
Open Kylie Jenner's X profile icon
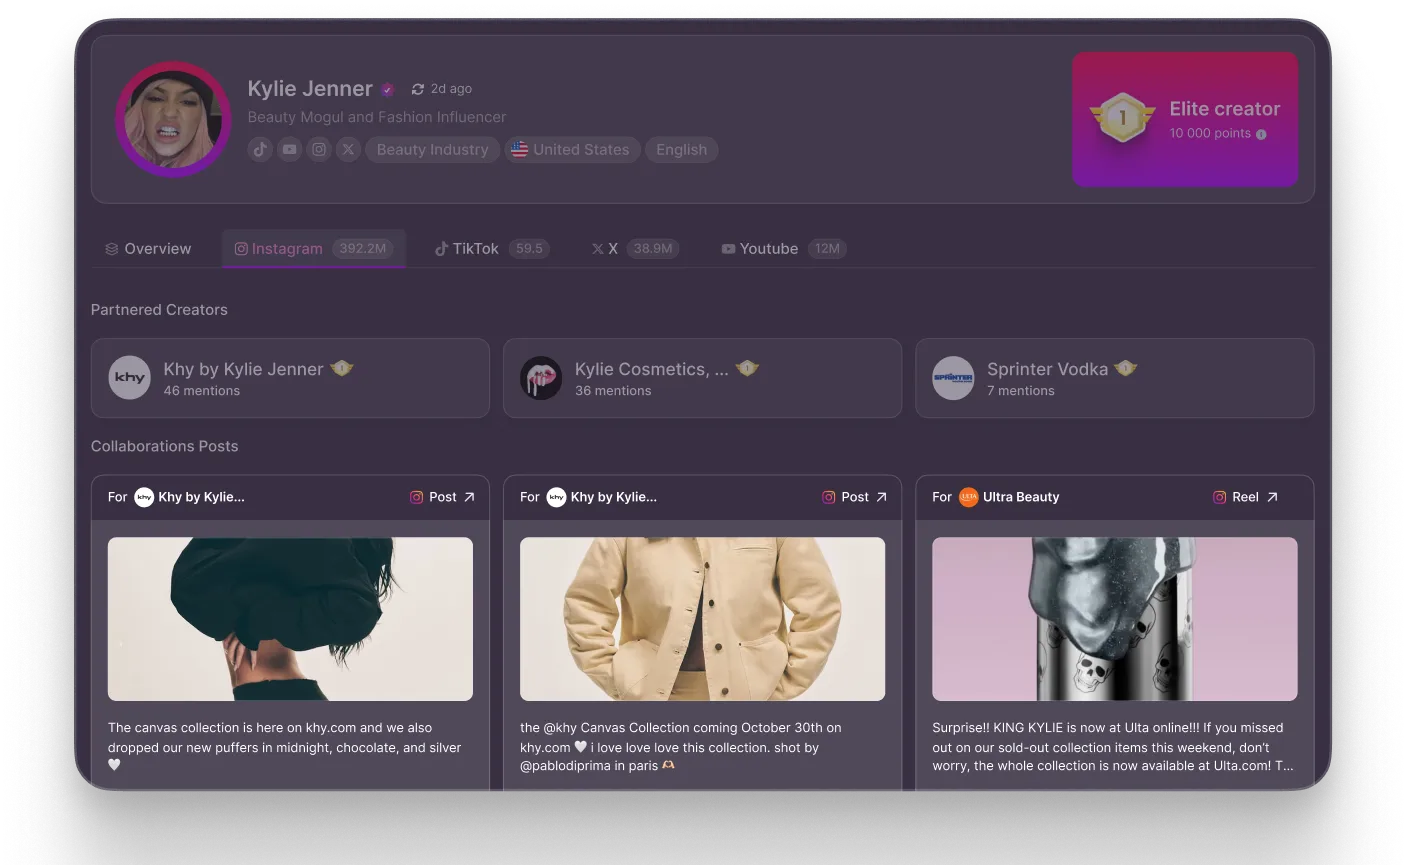point(348,150)
